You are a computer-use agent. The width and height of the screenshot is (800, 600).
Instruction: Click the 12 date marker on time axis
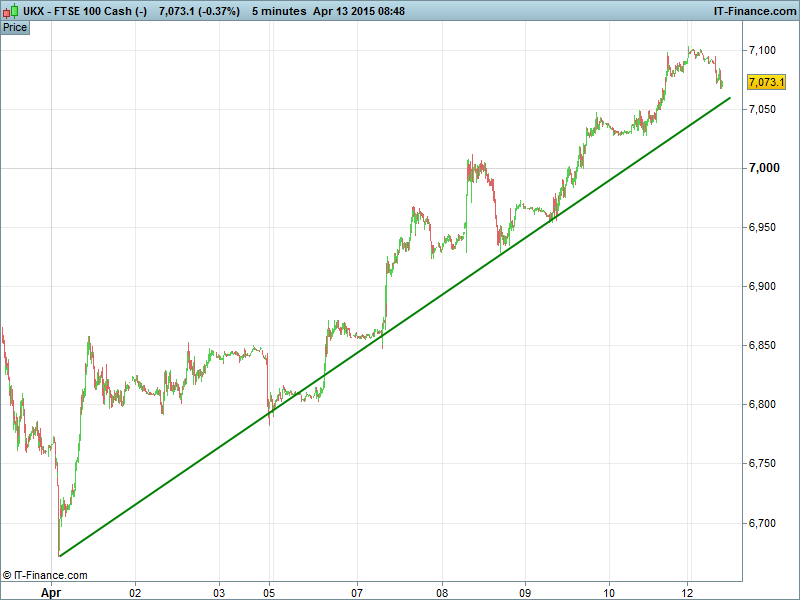[x=688, y=592]
